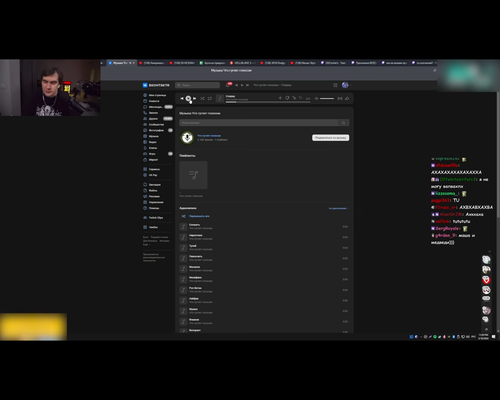The image size is (500, 400).
Task: Focus the music search field
Action: point(259,123)
